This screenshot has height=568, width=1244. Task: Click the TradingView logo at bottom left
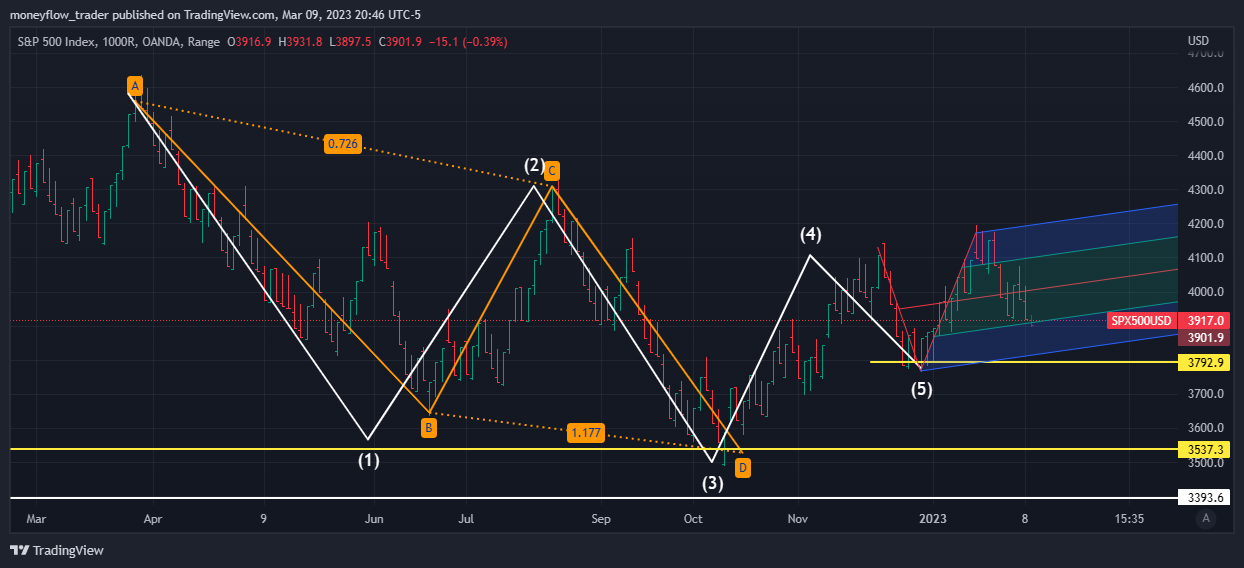pyautogui.click(x=56, y=550)
